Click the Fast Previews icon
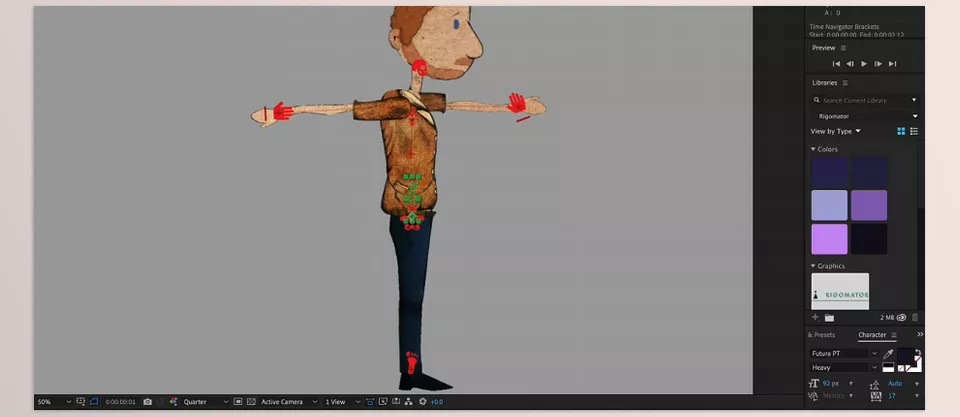This screenshot has height=417, width=960. click(383, 402)
